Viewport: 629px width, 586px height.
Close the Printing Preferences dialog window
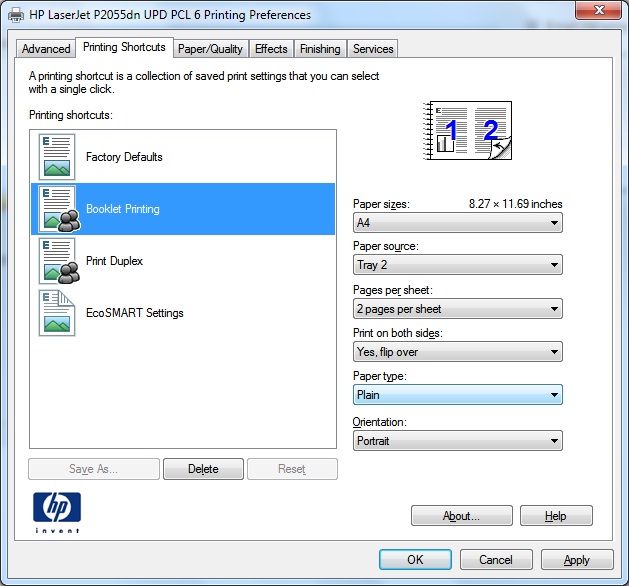point(599,10)
